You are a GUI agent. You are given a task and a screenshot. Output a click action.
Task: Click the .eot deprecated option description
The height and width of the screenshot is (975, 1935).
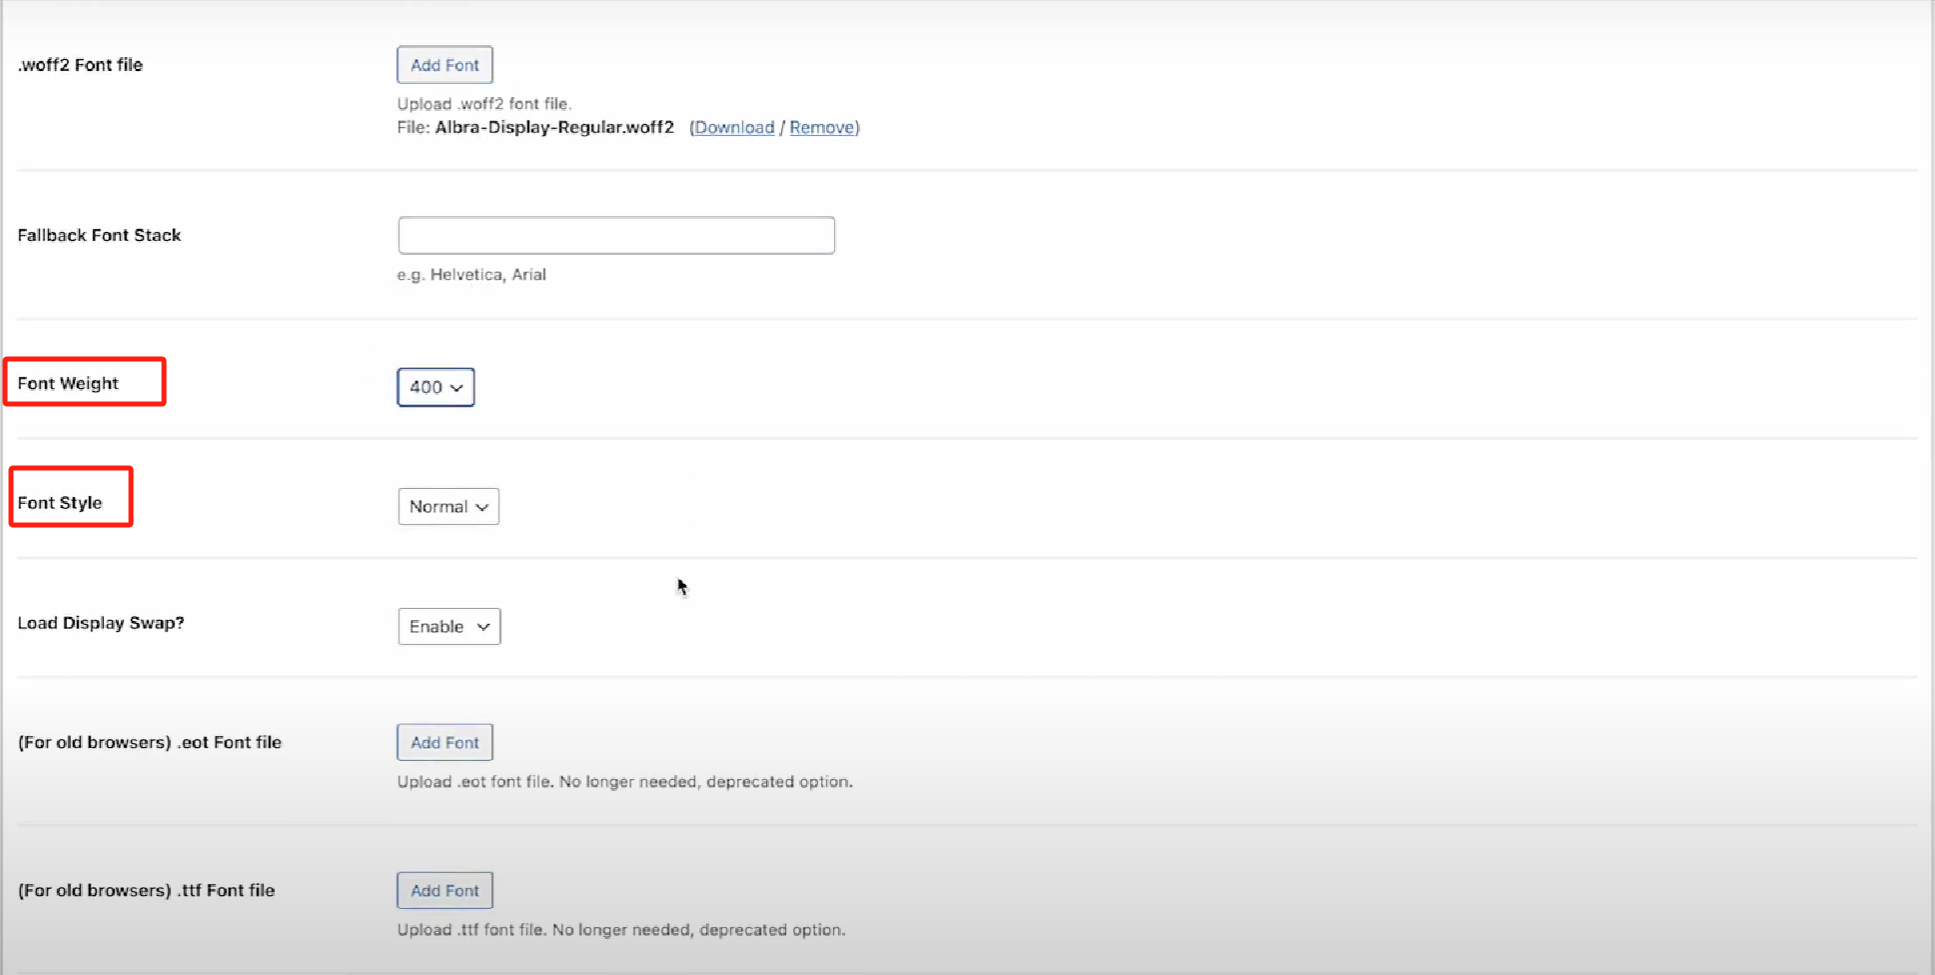624,782
